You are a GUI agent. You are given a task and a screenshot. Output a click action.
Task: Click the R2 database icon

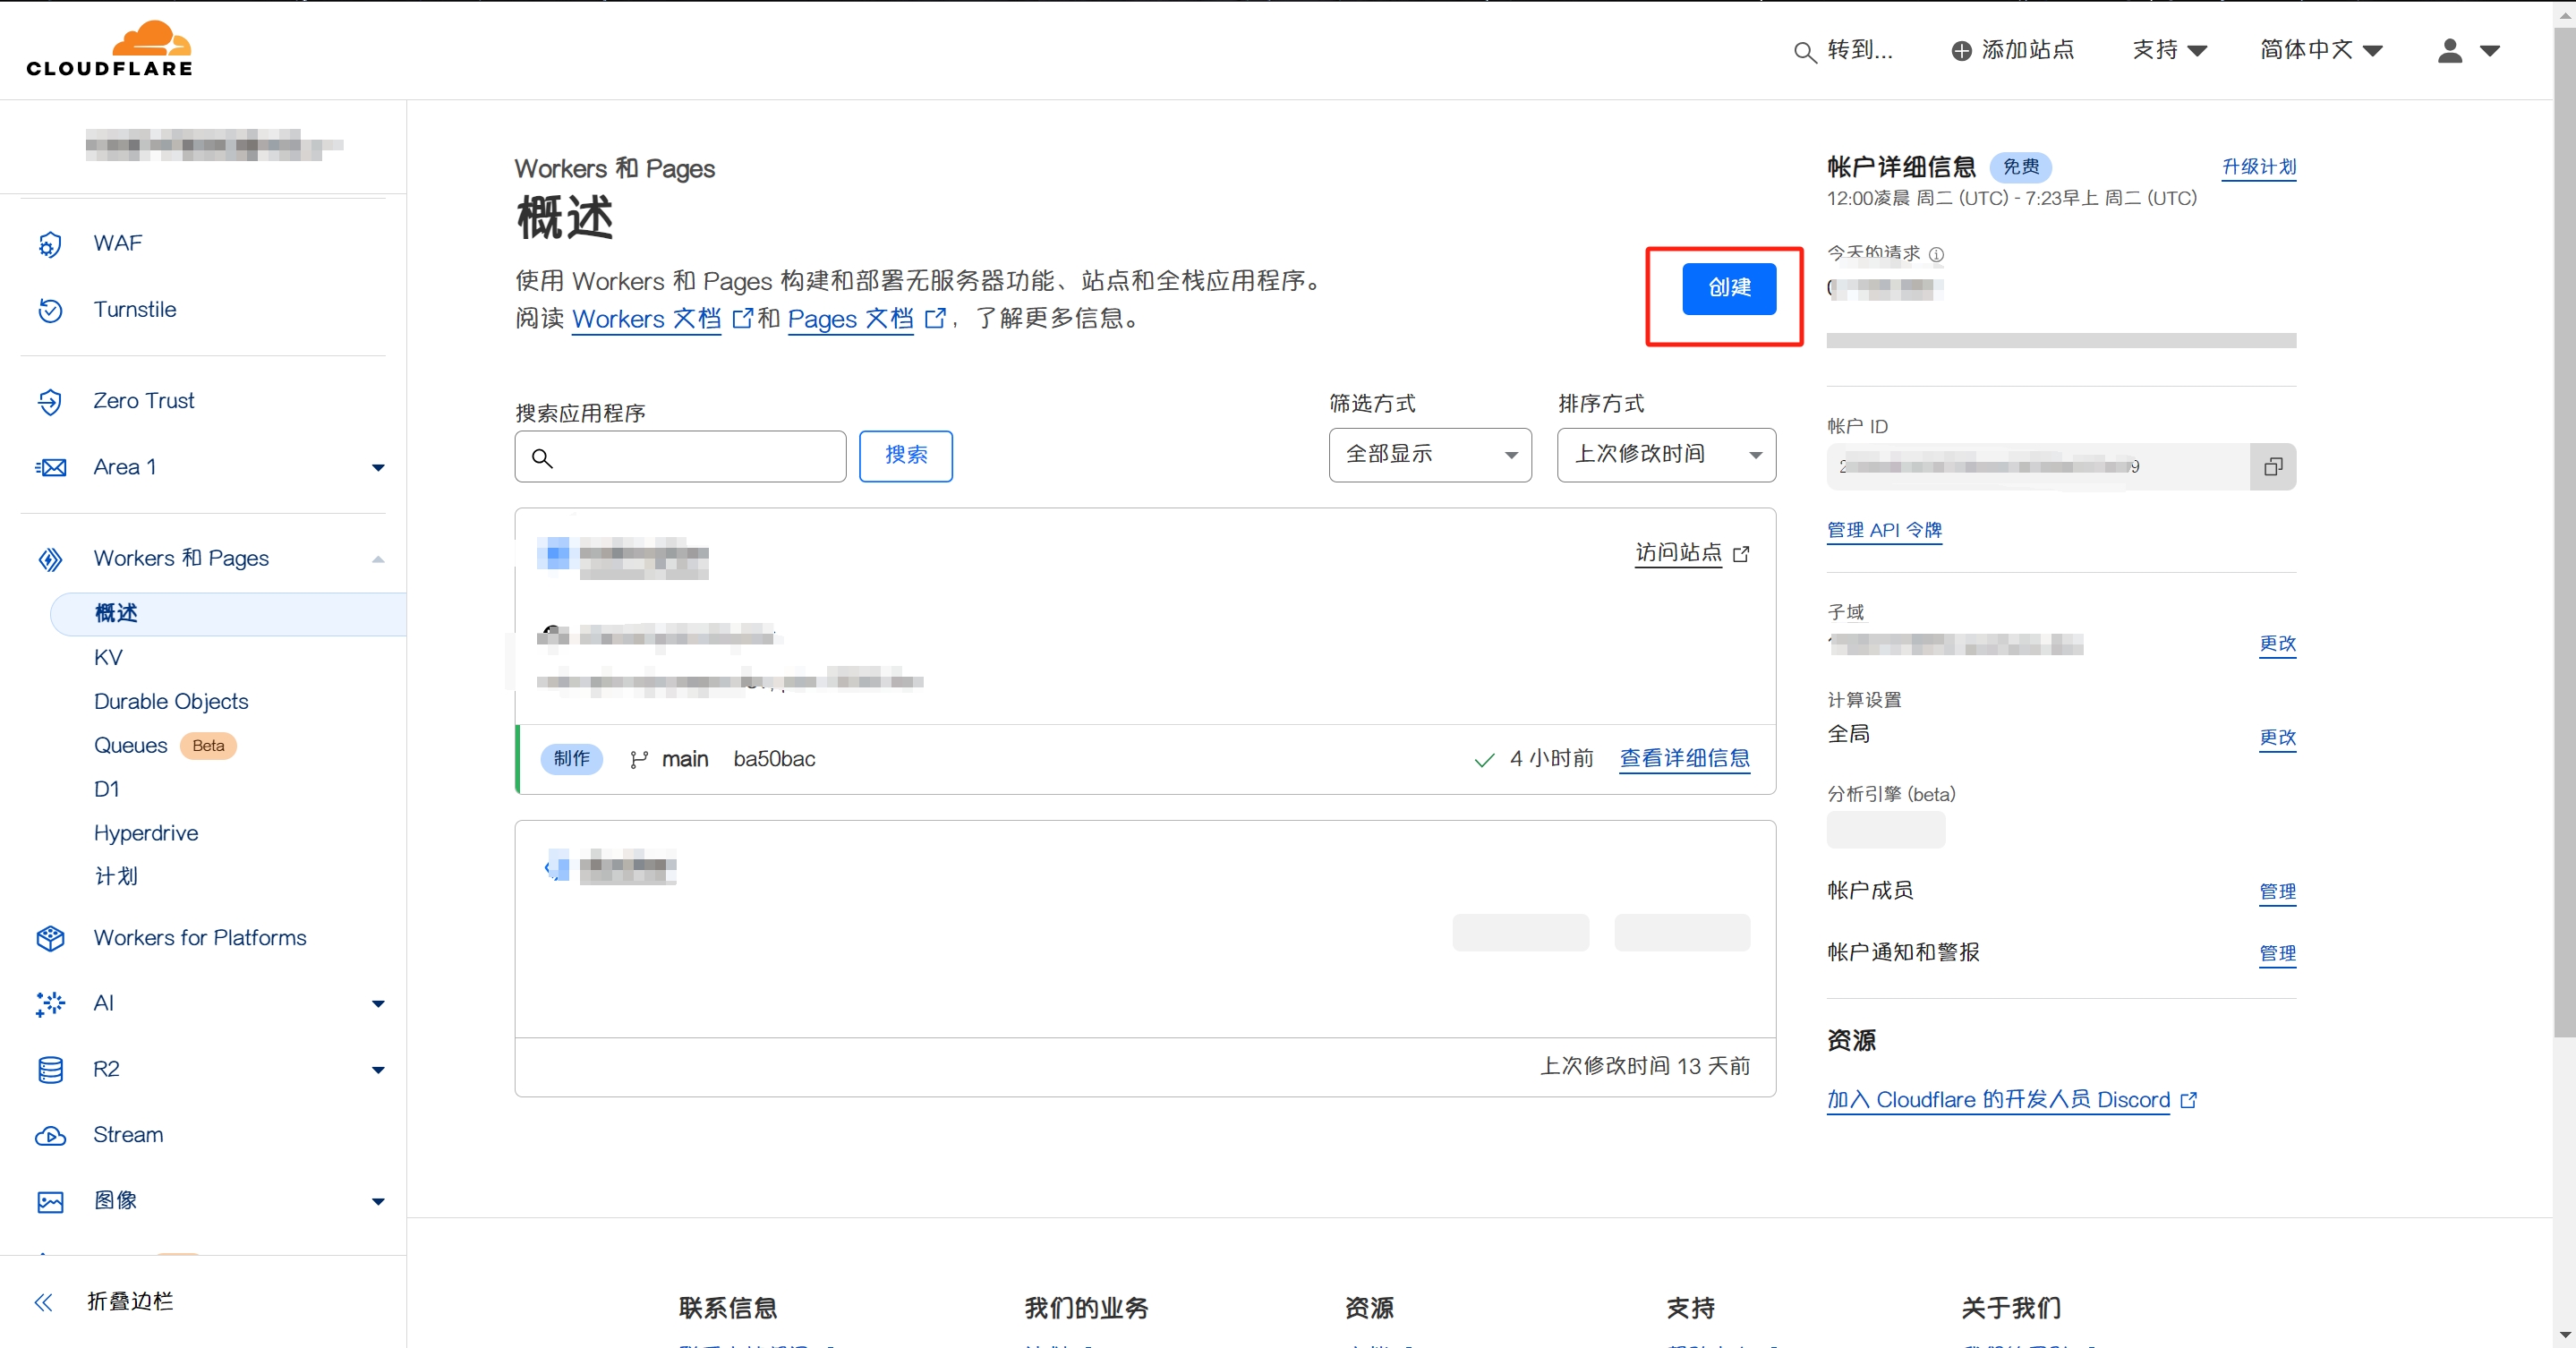pyautogui.click(x=50, y=1069)
